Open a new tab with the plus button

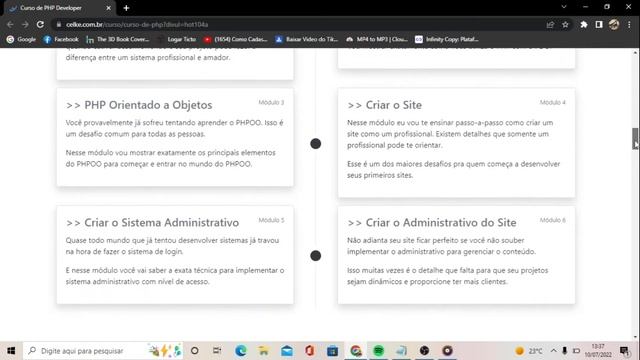126,8
